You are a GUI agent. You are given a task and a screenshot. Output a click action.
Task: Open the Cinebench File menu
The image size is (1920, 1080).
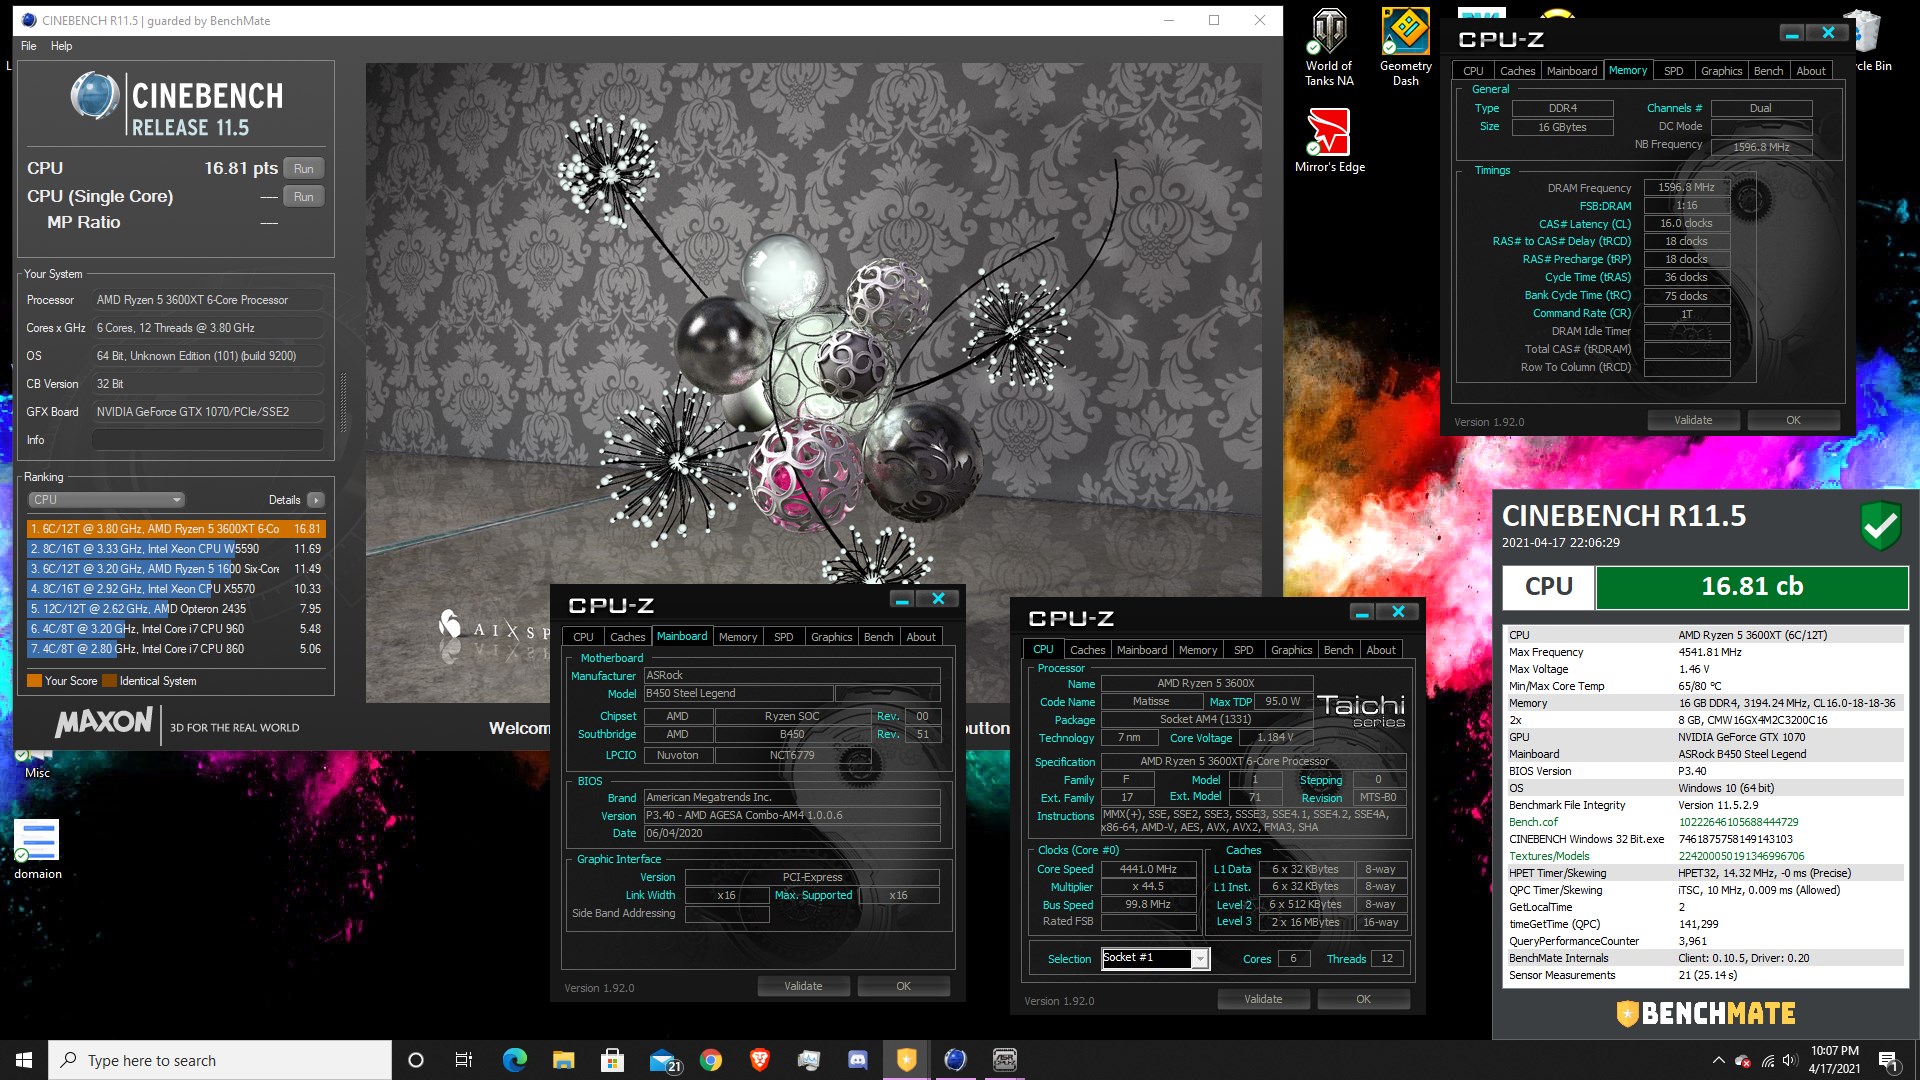point(28,46)
